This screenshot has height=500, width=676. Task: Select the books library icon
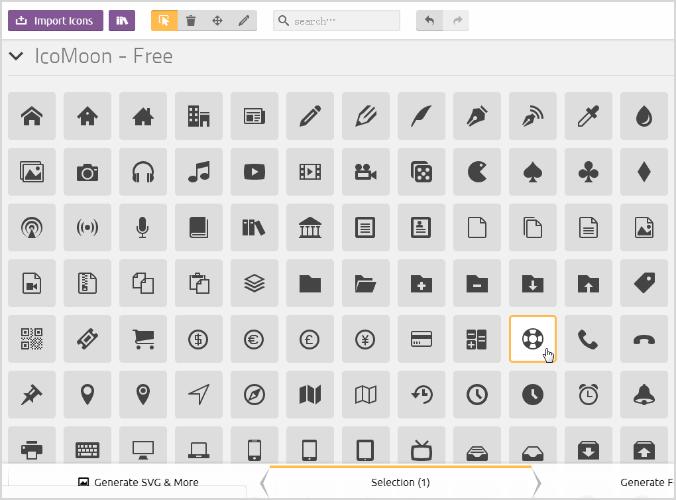pyautogui.click(x=254, y=228)
